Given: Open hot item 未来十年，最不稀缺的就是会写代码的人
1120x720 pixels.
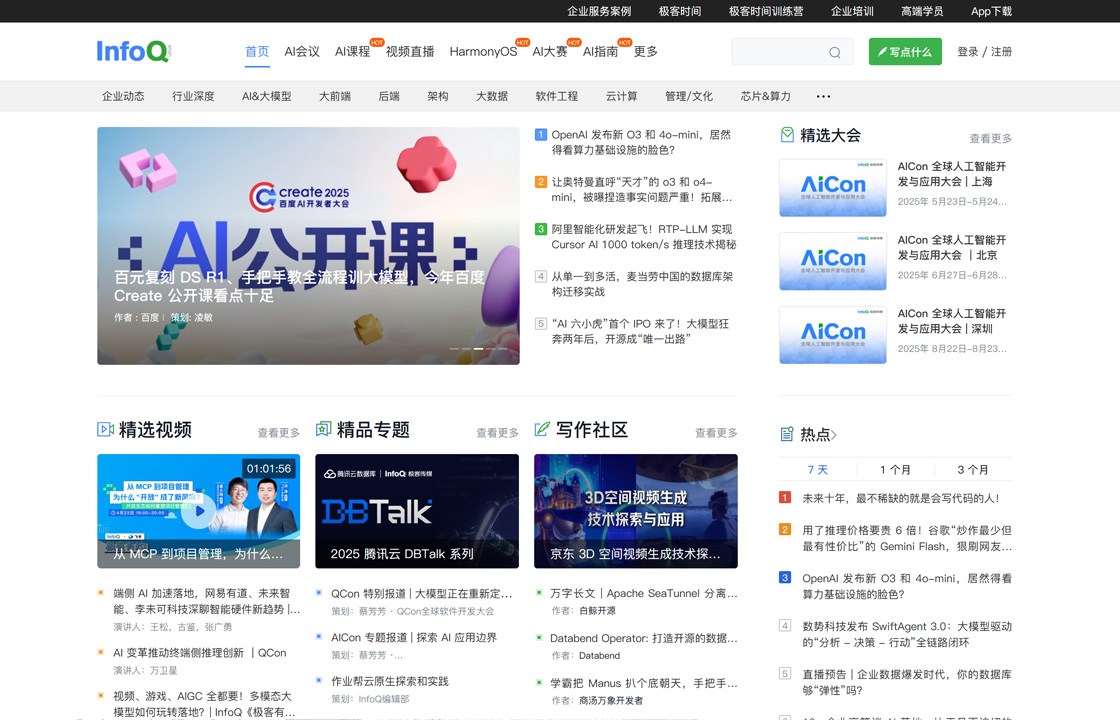Looking at the screenshot, I should coord(901,498).
